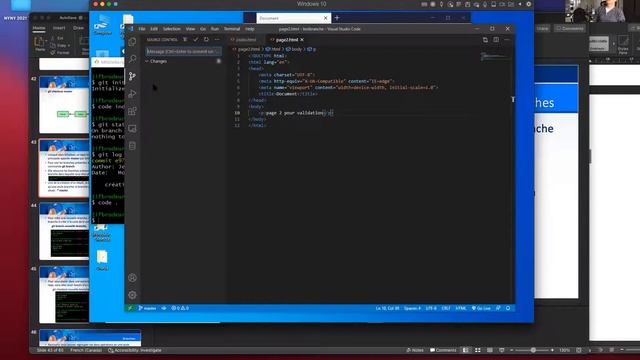Viewport: 640px width, 360px height.
Task: Select the Source Control icon in activity bar
Action: tap(132, 76)
